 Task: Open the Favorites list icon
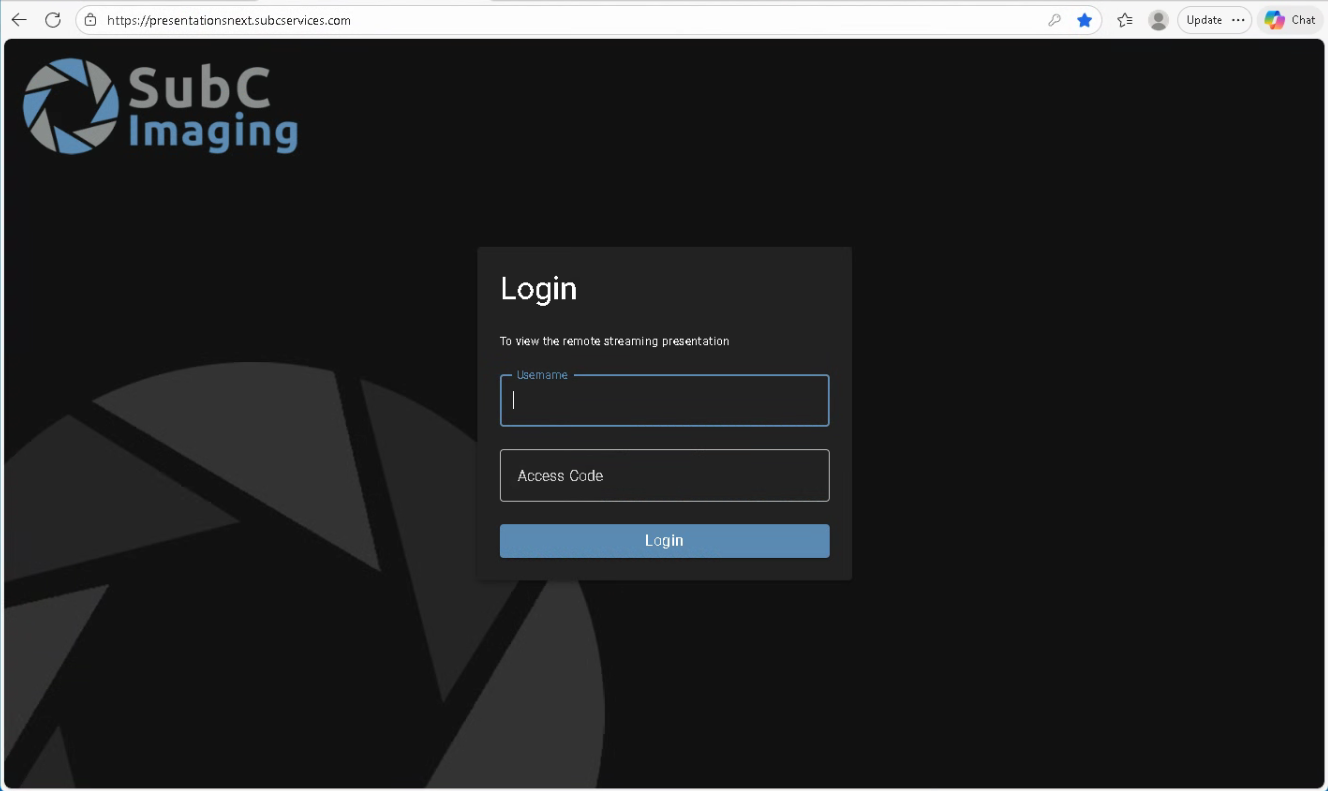[x=1125, y=20]
